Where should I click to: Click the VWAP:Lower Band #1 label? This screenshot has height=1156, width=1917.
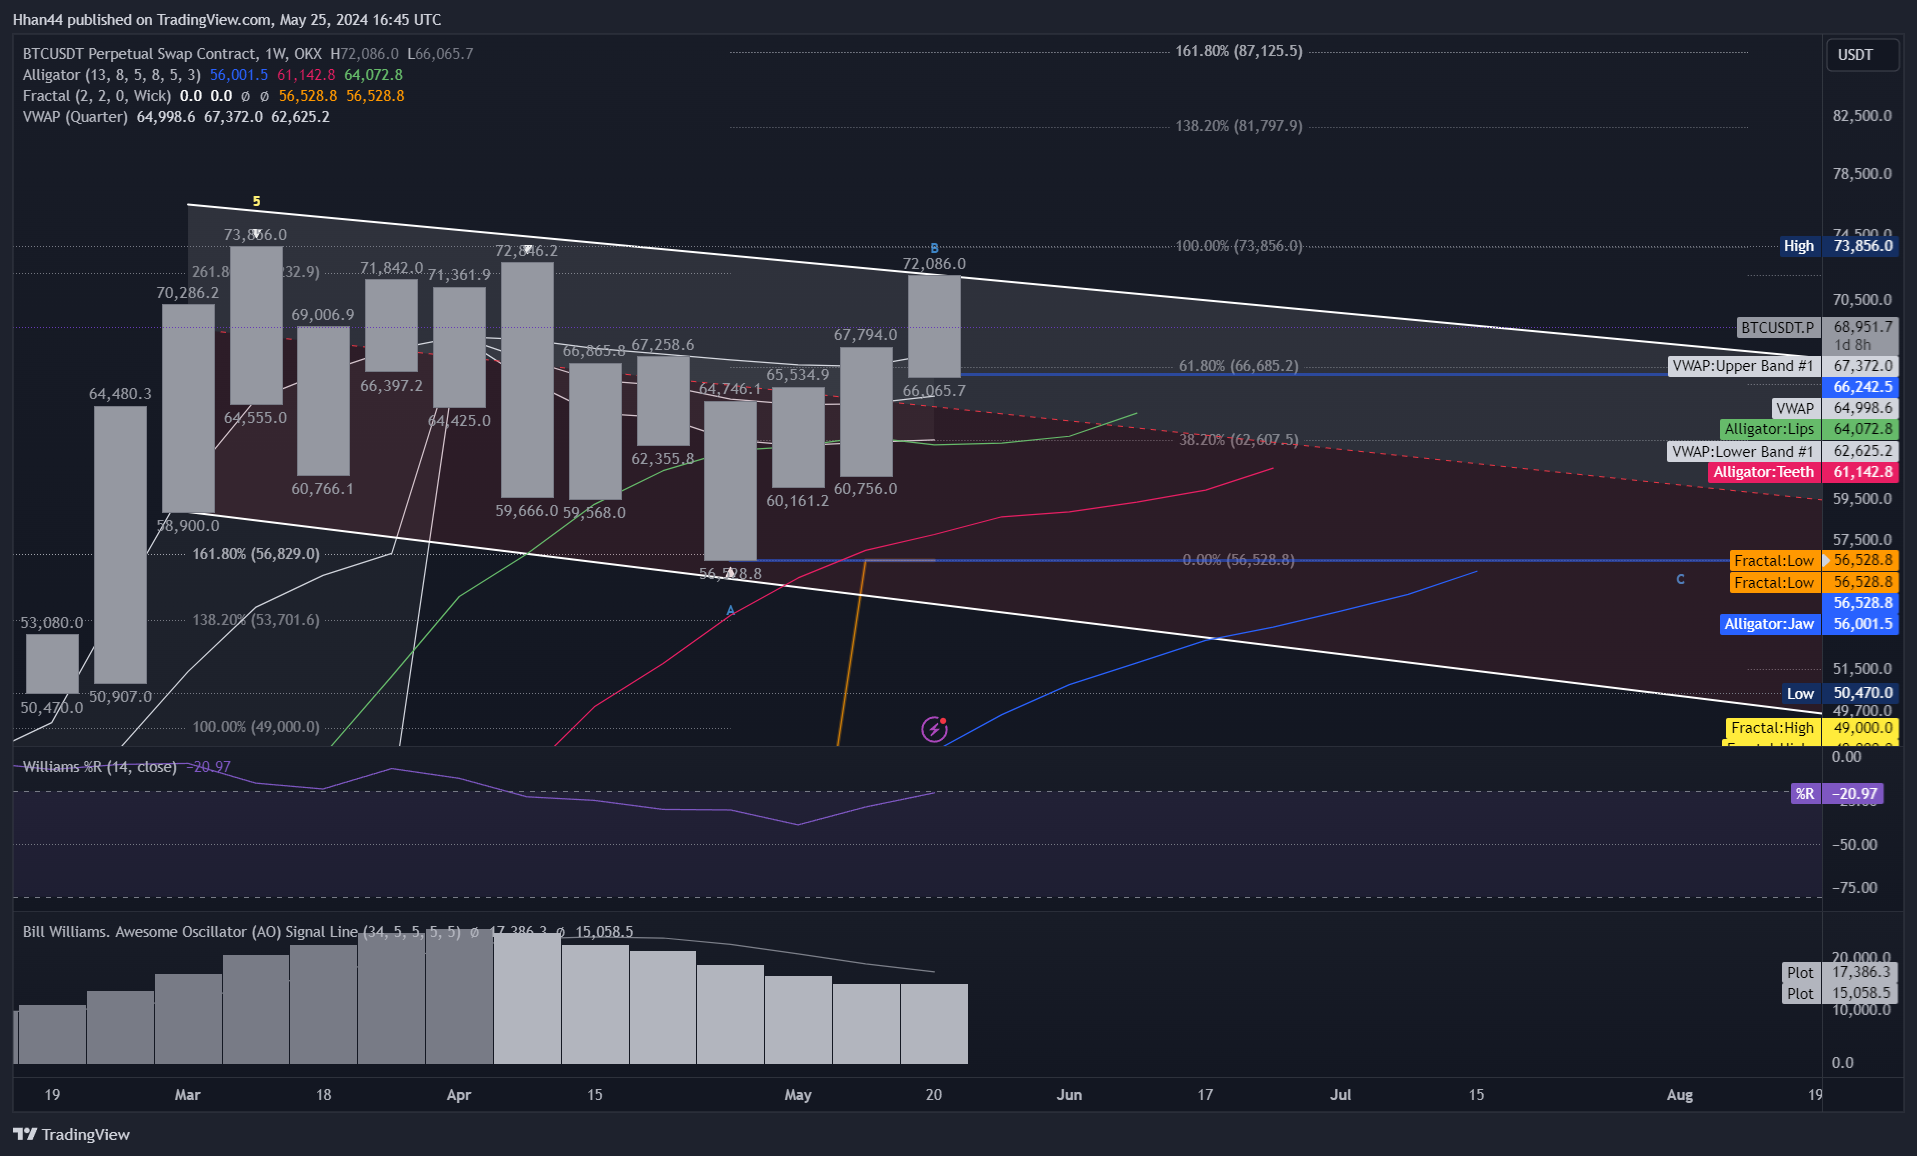[x=1784, y=451]
